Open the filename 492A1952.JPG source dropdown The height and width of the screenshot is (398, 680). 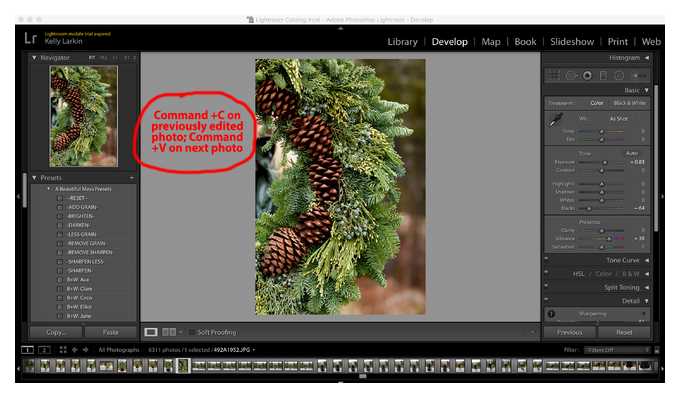[x=234, y=349]
